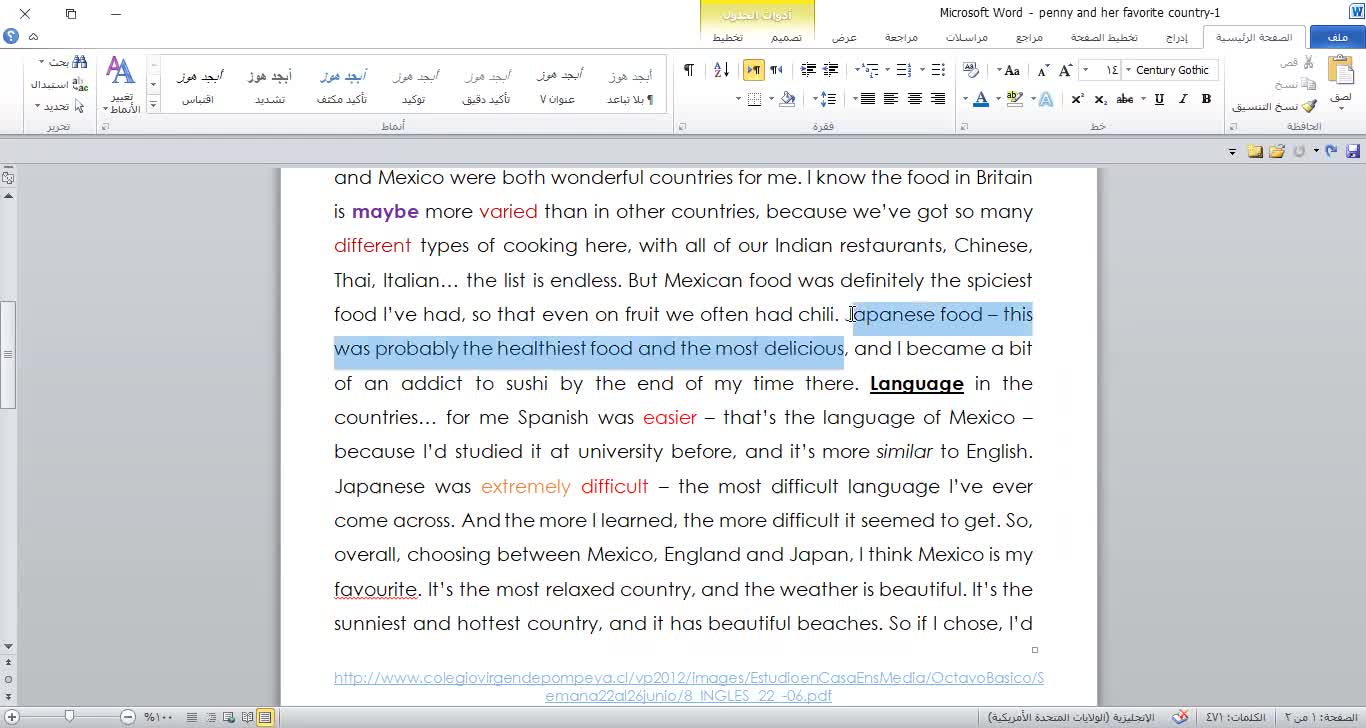1366x728 pixels.
Task: Justify text alignment icon
Action: coord(867,99)
